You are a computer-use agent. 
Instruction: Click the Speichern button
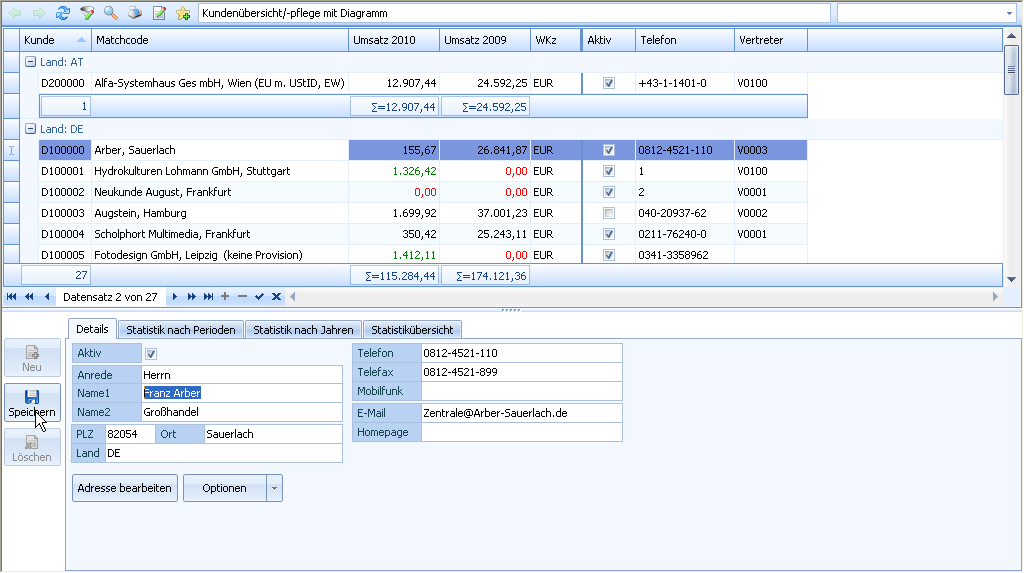click(x=32, y=403)
